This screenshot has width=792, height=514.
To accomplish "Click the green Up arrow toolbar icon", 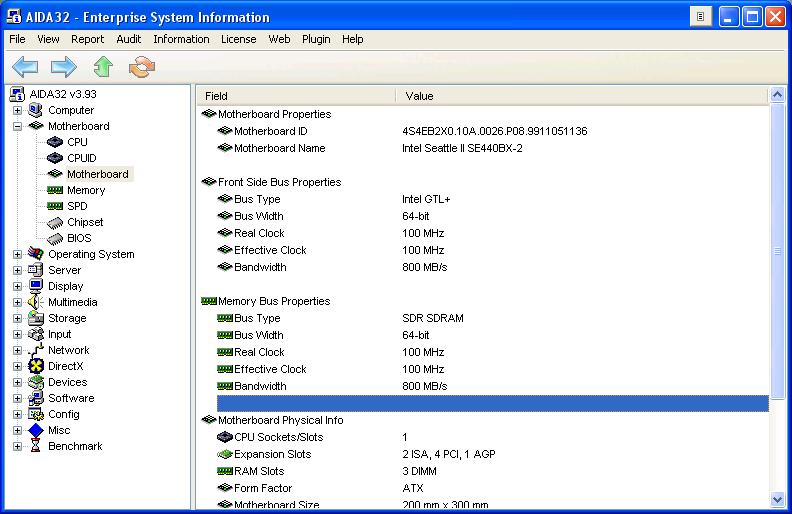I will pos(103,67).
